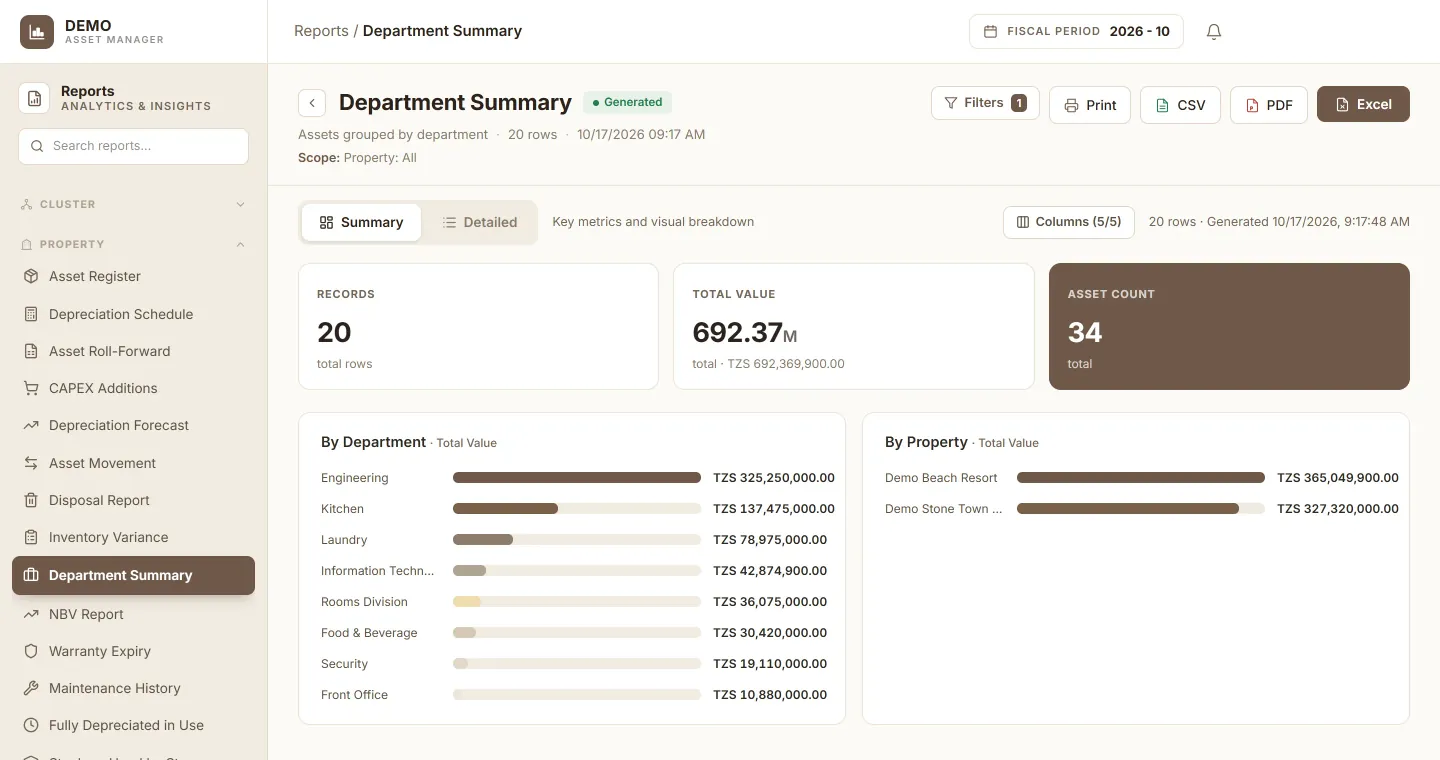Open Depreciation Schedule report
The height and width of the screenshot is (760, 1440).
click(133, 314)
